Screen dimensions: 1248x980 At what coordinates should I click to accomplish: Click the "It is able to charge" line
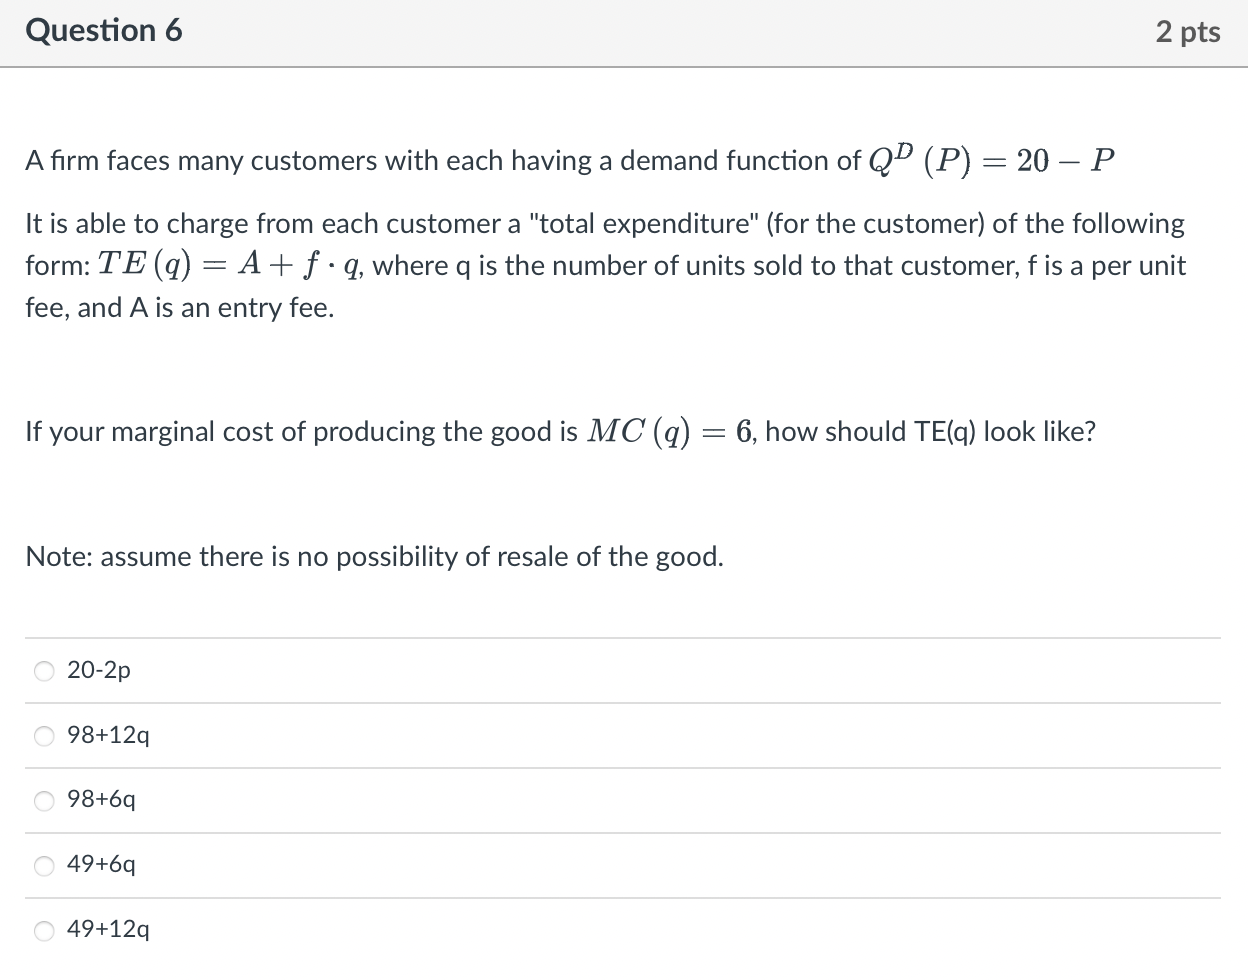coord(604,224)
